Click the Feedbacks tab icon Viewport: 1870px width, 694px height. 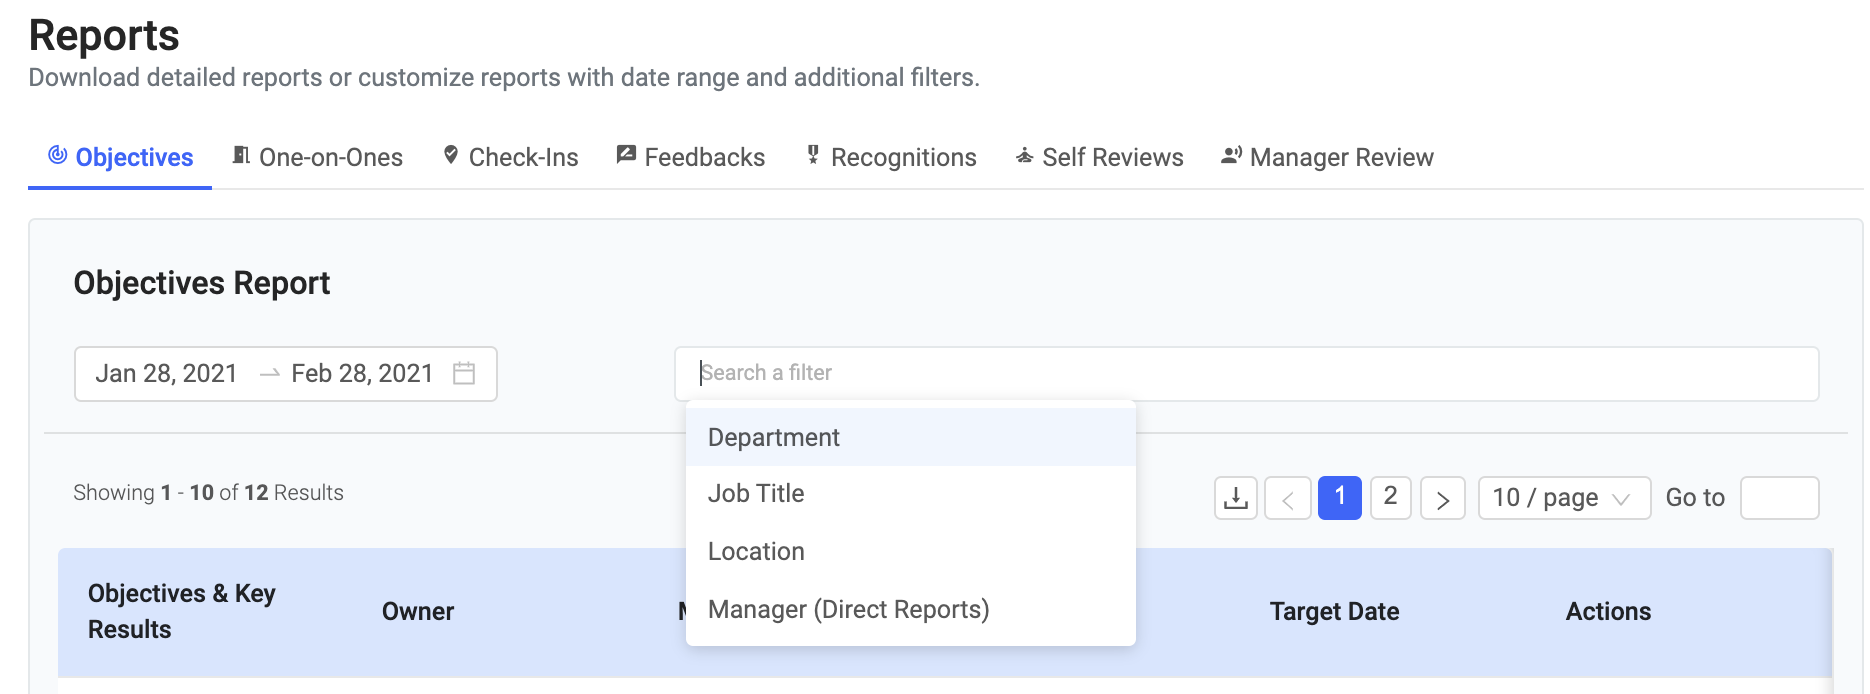click(626, 155)
